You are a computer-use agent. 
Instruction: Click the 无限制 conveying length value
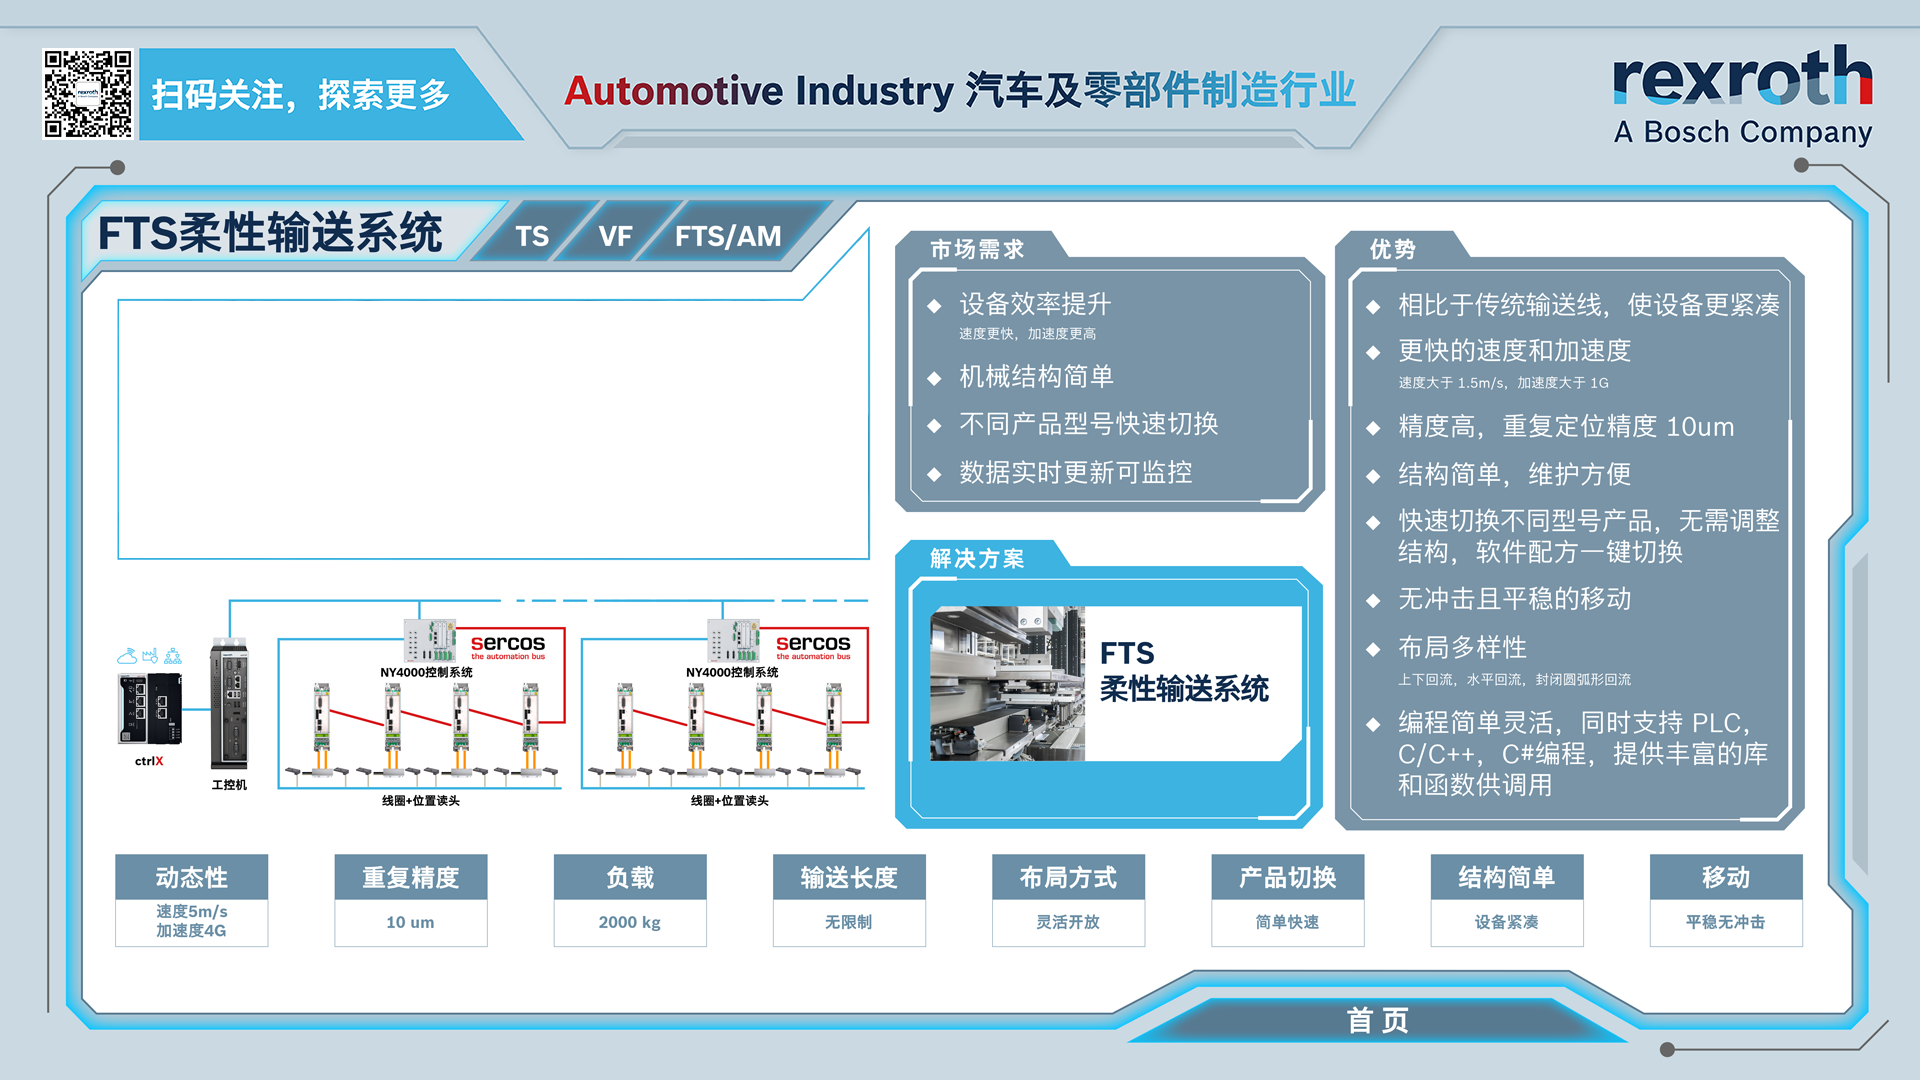[849, 922]
